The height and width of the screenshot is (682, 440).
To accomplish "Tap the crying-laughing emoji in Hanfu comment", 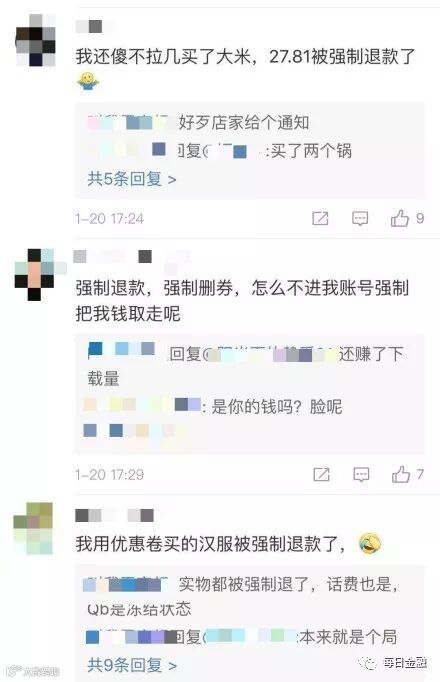I will point(370,544).
